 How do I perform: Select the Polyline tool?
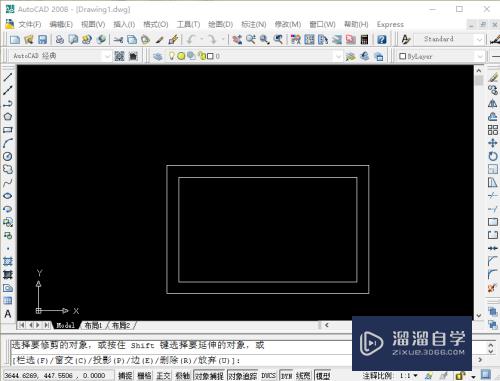coord(8,103)
